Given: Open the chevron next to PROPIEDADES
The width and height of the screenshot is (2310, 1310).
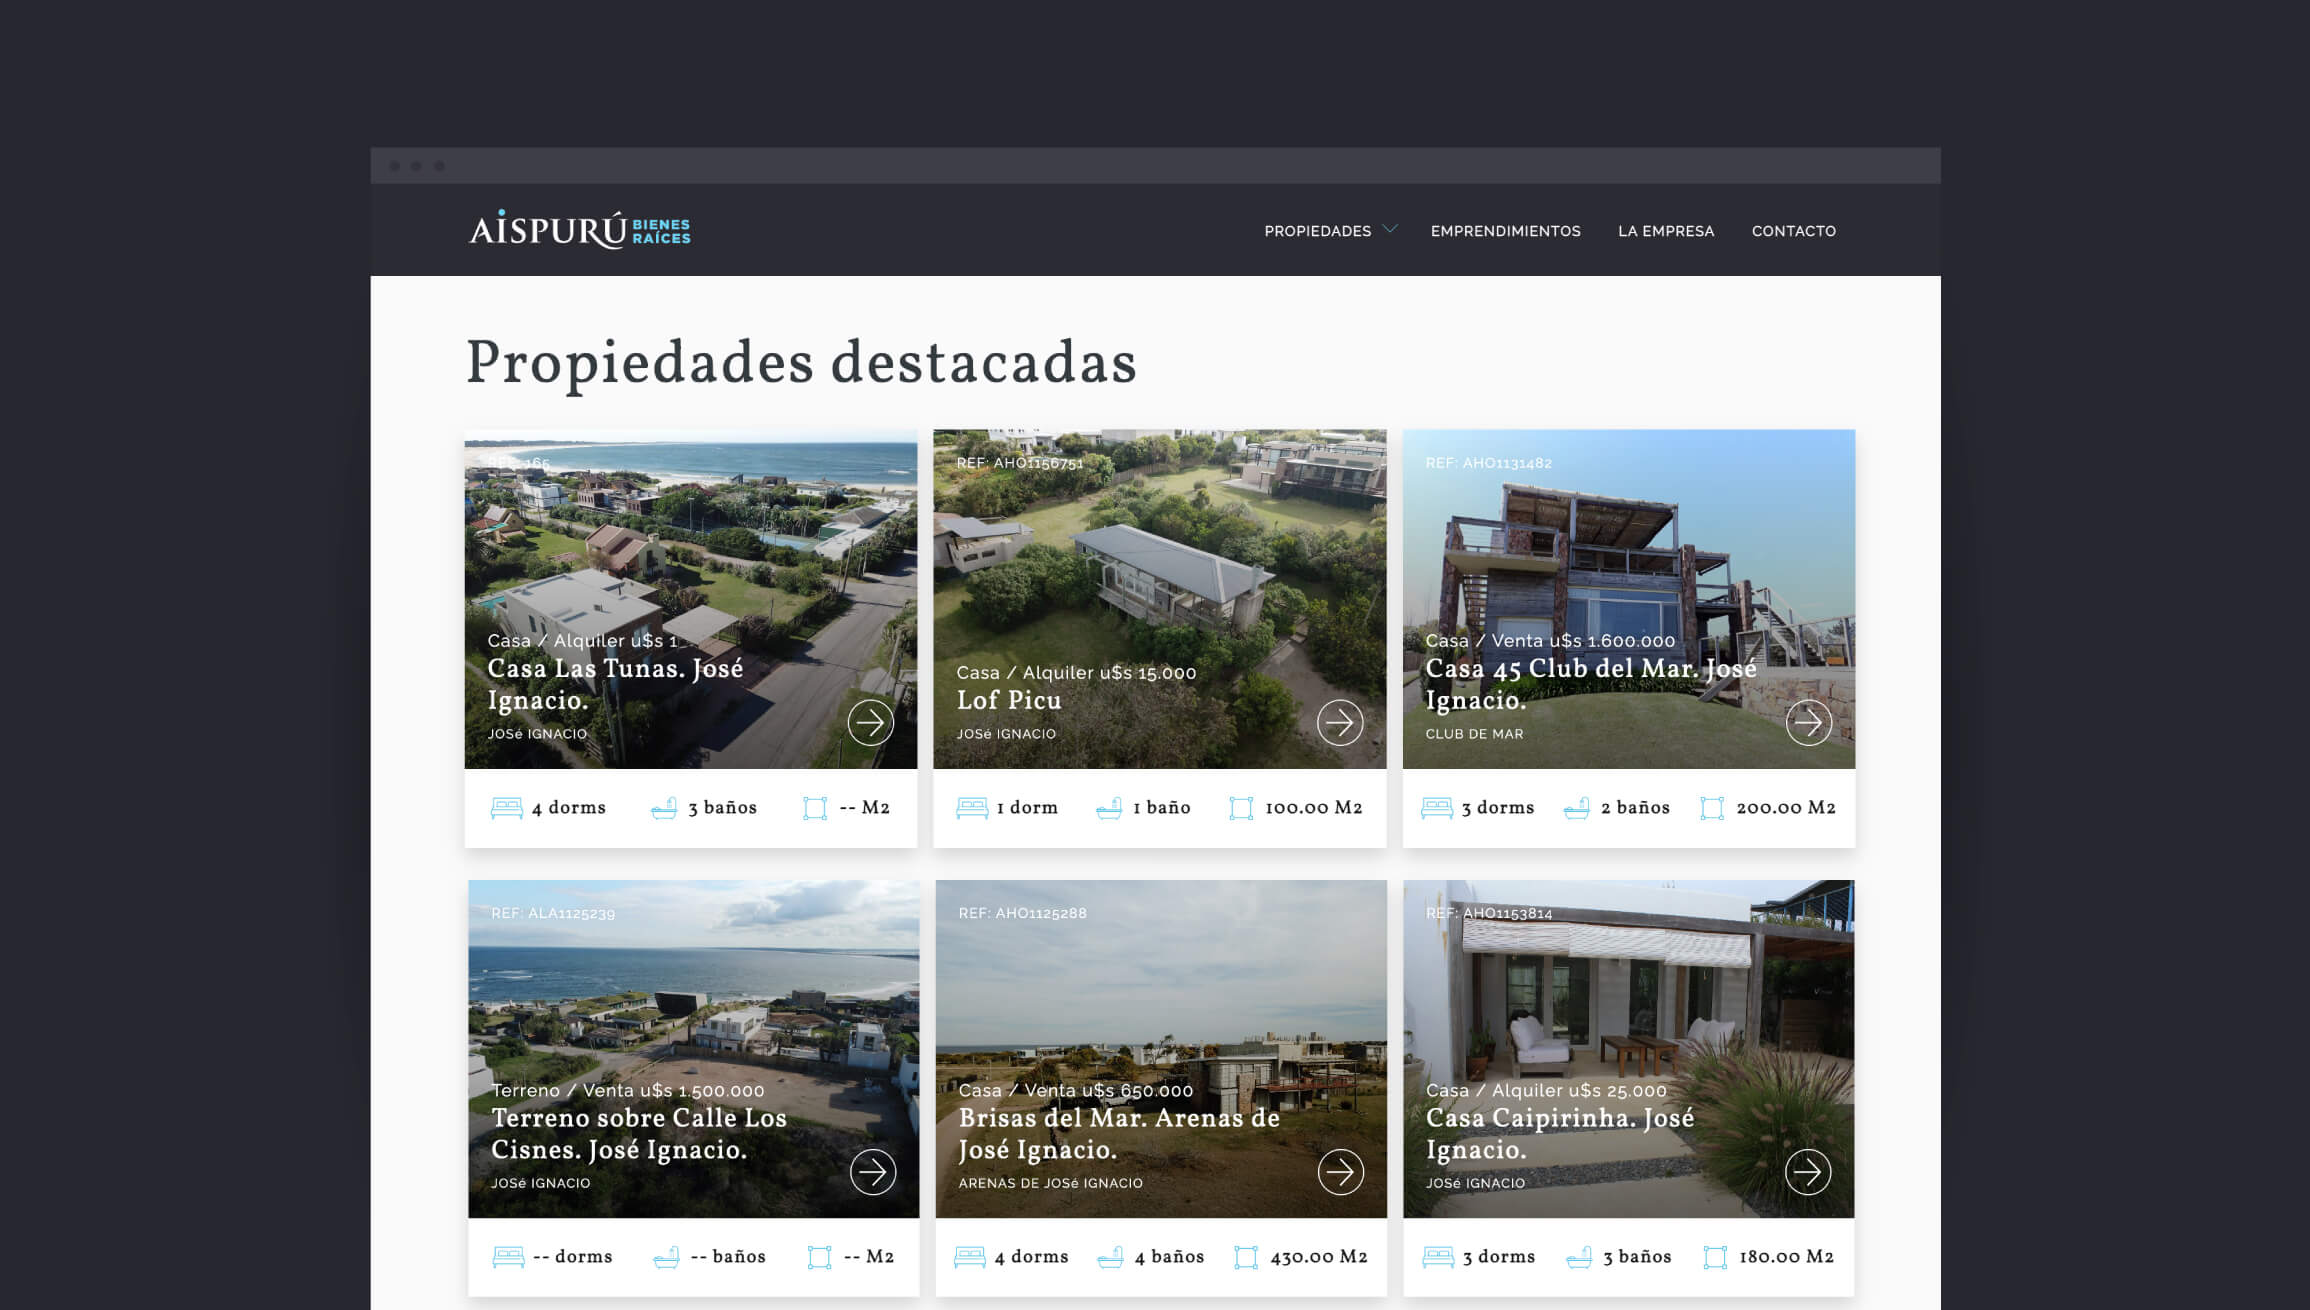Looking at the screenshot, I should coord(1389,230).
